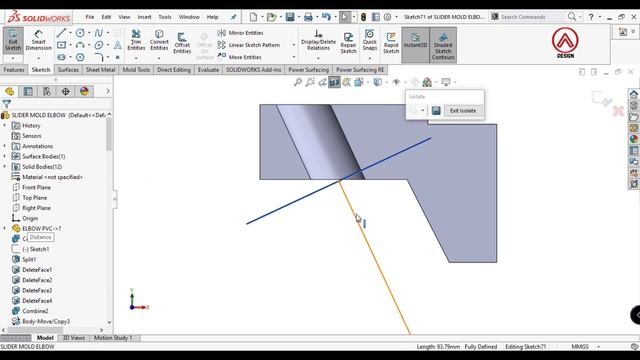Click the Section View icon

pyautogui.click(x=334, y=82)
